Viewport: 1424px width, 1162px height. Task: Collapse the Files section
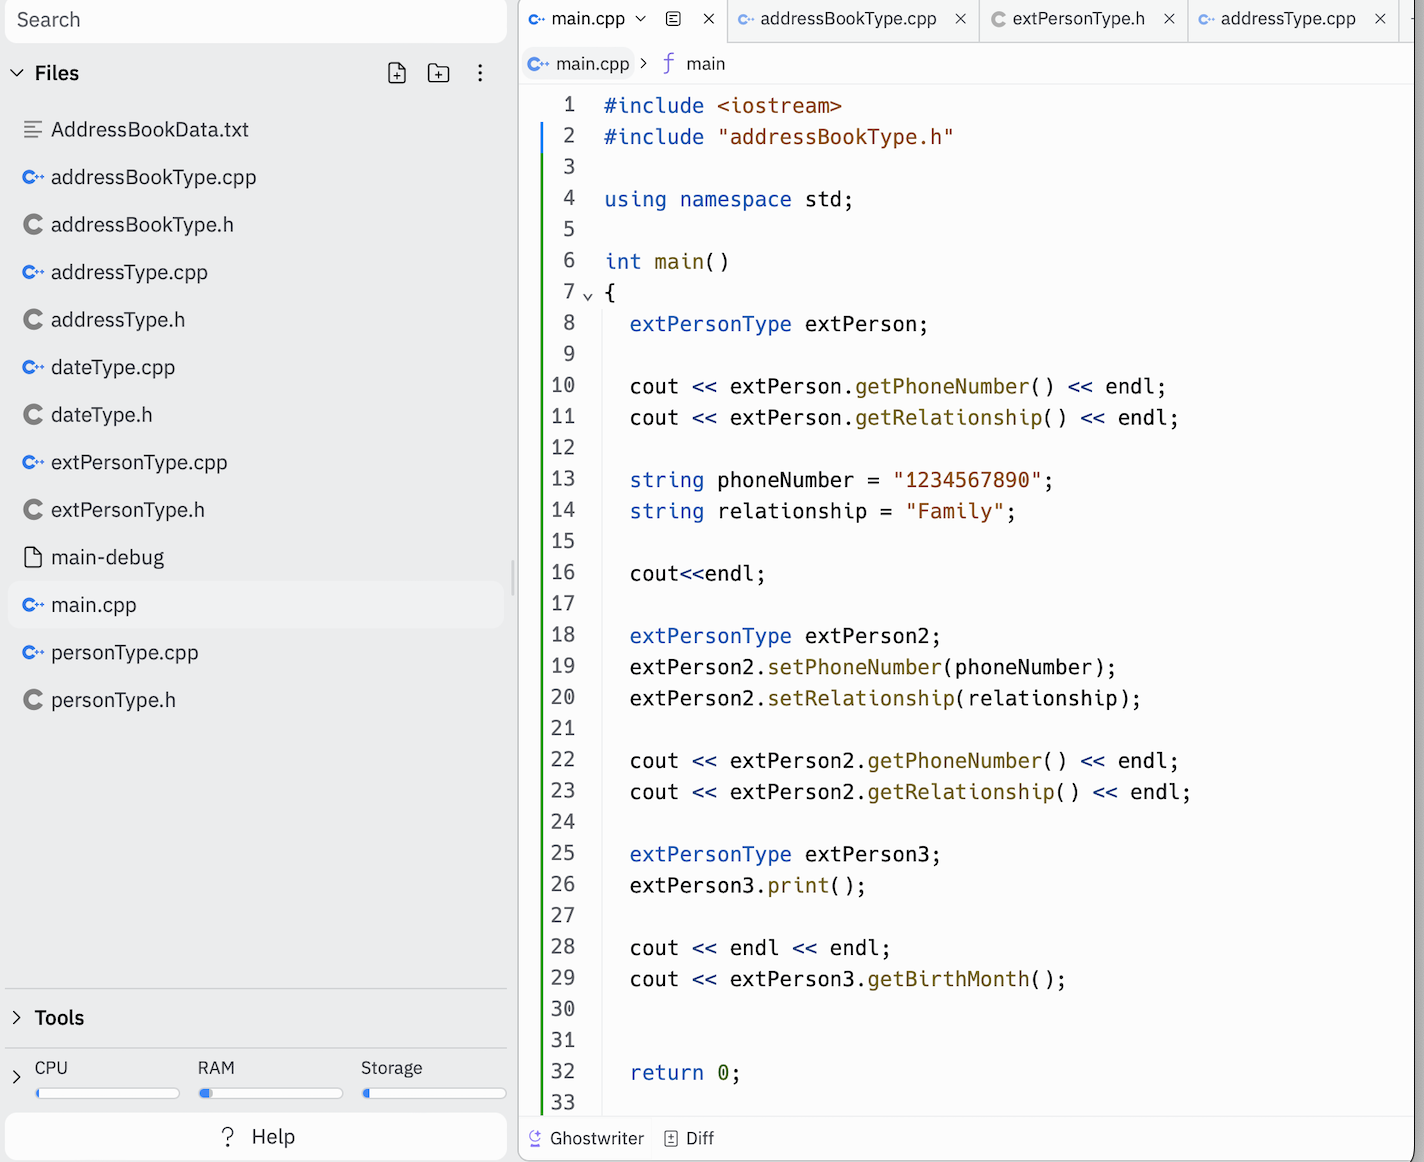tap(16, 72)
